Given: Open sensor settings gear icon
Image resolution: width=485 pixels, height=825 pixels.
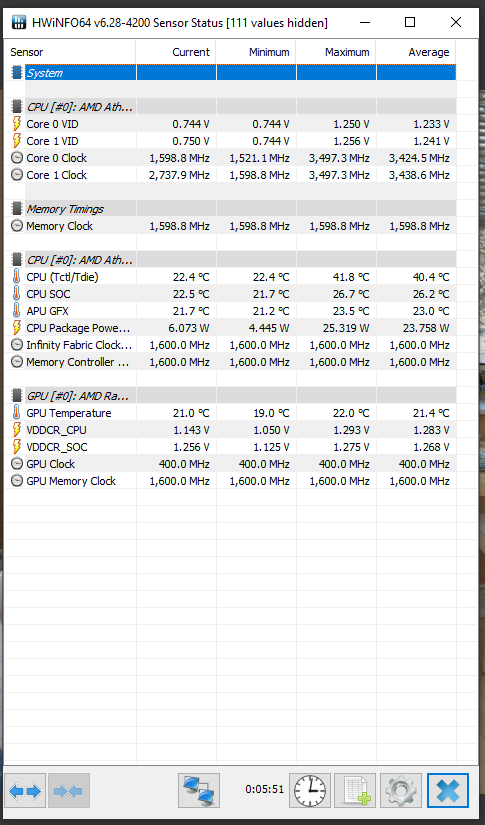Looking at the screenshot, I should 401,790.
